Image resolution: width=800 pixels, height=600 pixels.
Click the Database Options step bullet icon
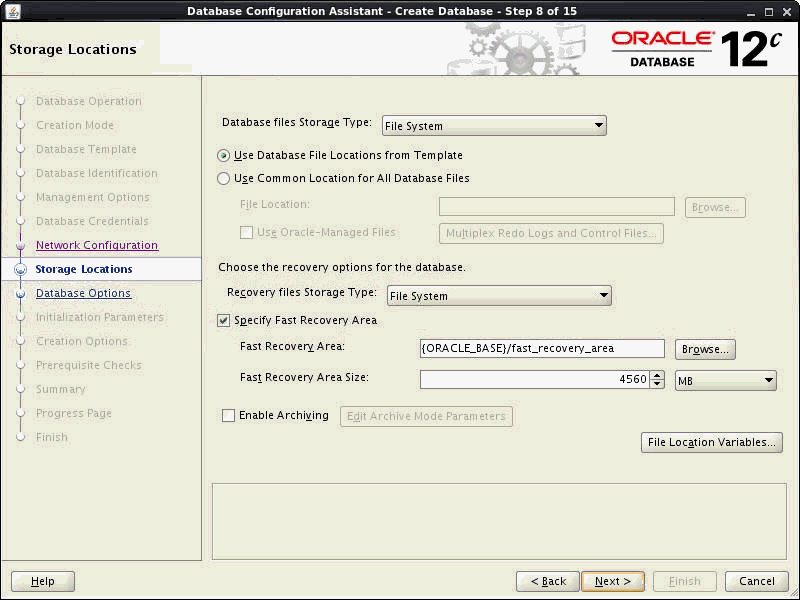point(20,293)
